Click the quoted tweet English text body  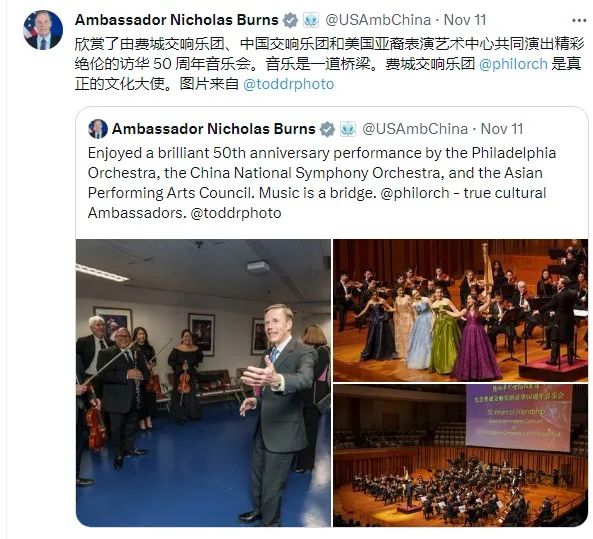(322, 183)
